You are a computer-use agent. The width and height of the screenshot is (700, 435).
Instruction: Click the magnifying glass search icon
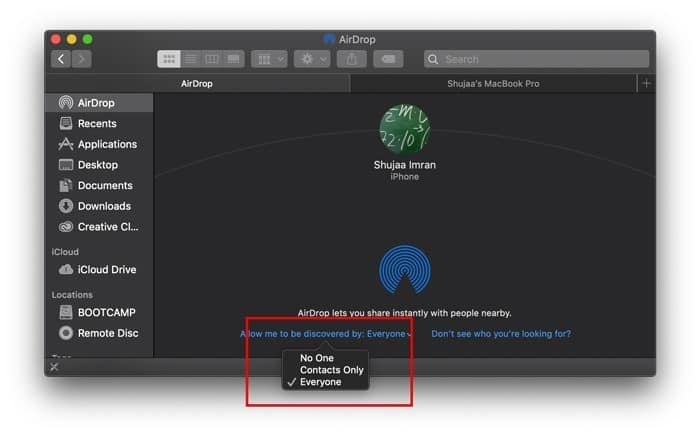click(x=433, y=59)
